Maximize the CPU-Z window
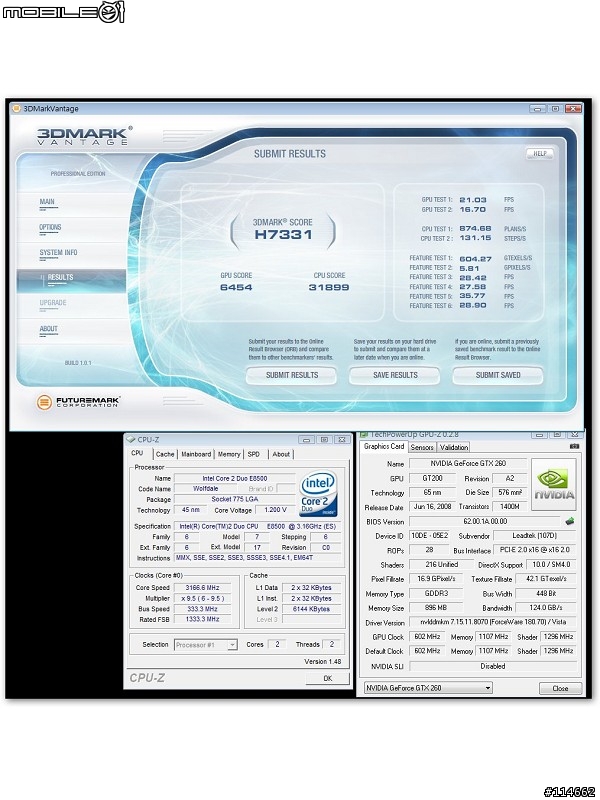This screenshot has width=600, height=800. [324, 440]
